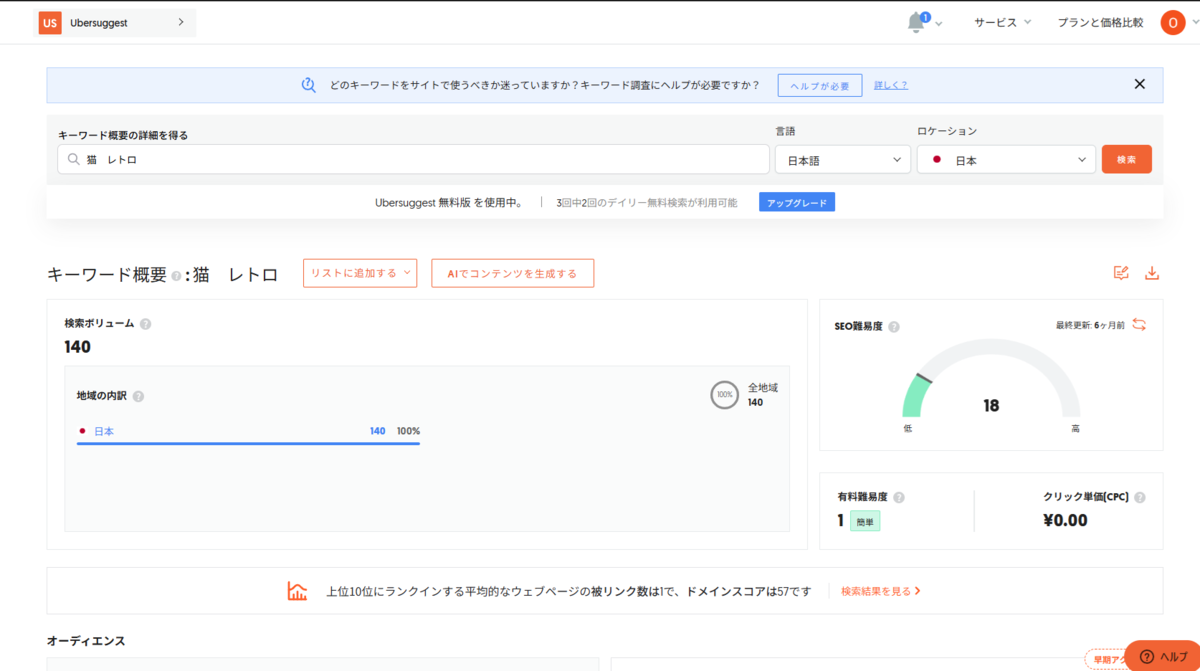Click the magnifier icon in search field
Screen dimensions: 1200x671
[x=73, y=160]
